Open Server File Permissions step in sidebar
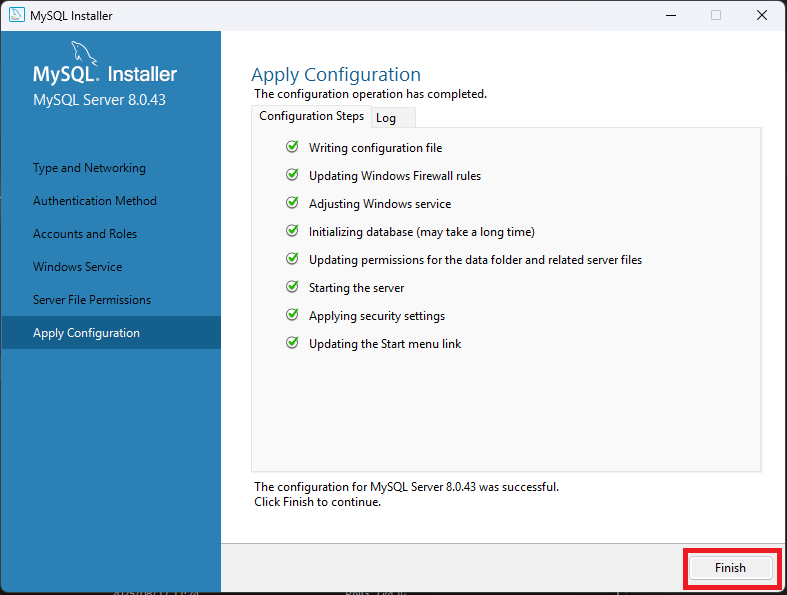The height and width of the screenshot is (595, 787). click(x=92, y=300)
